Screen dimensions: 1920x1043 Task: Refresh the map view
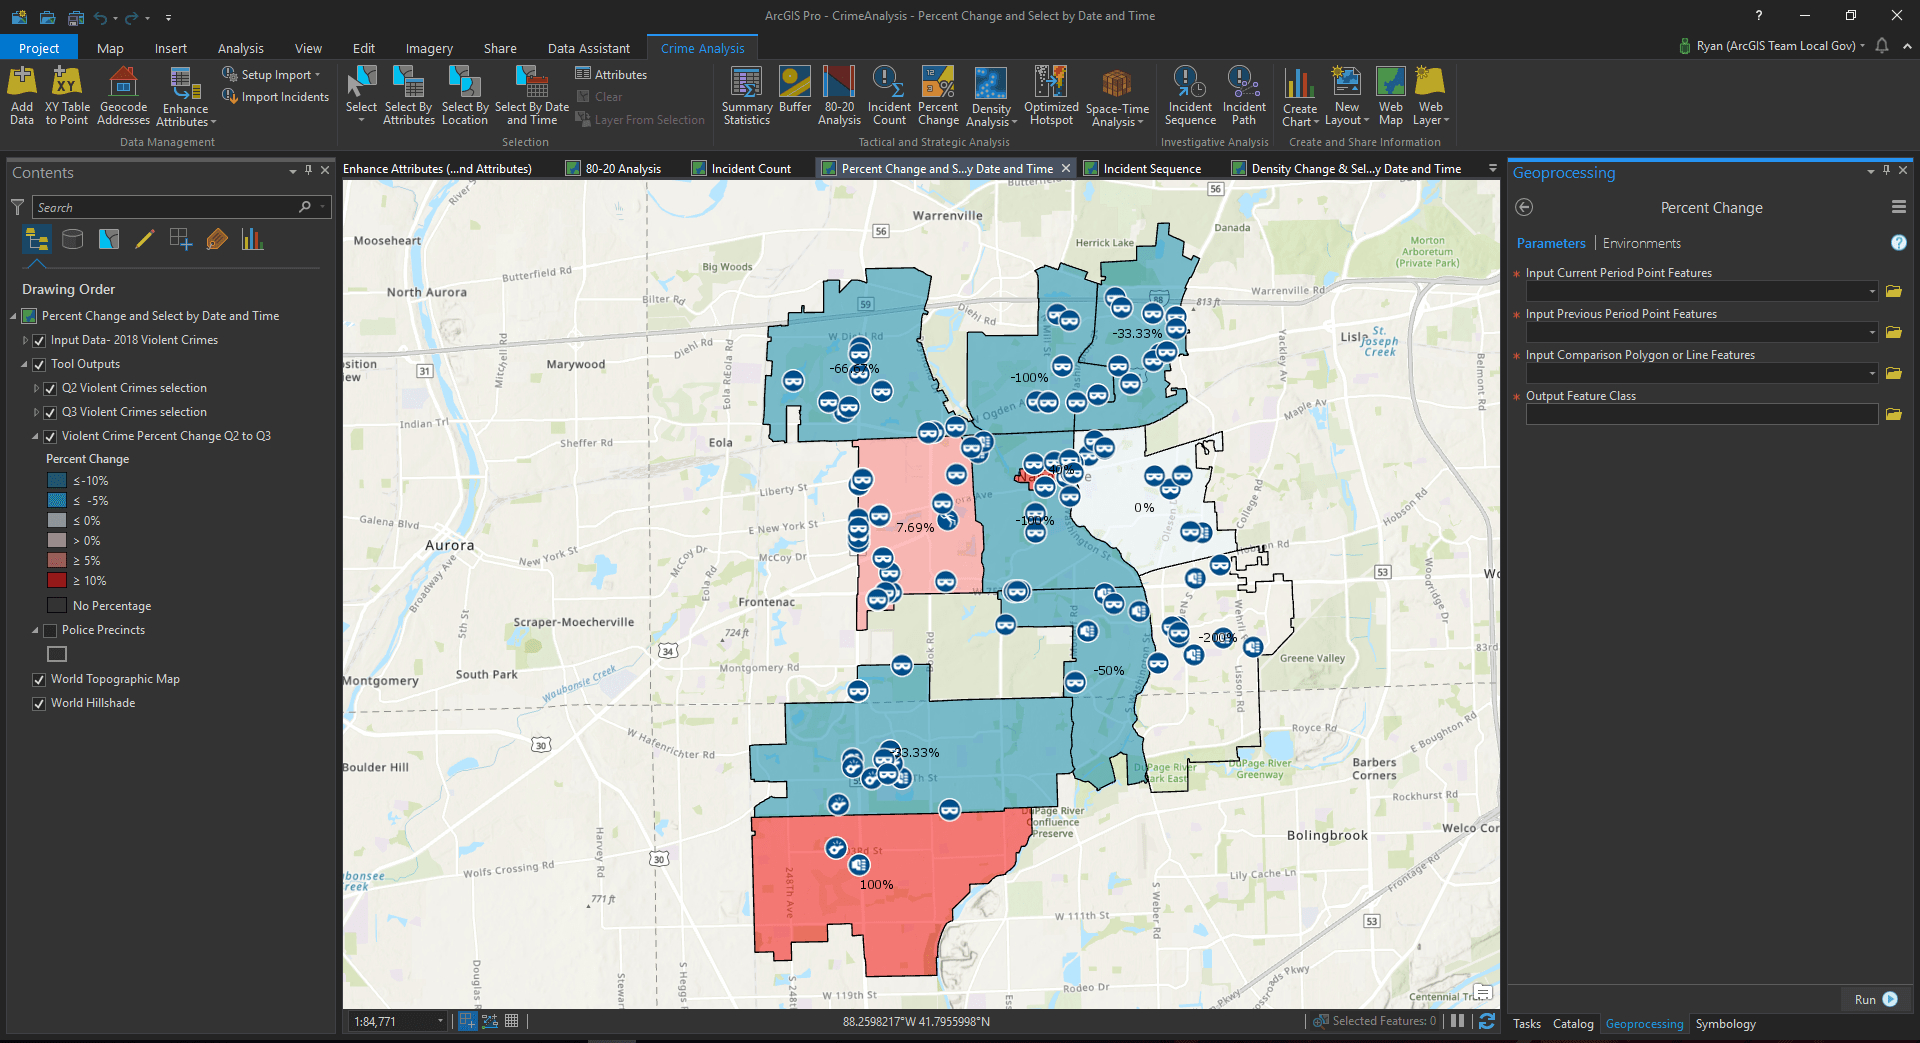coord(1487,1021)
